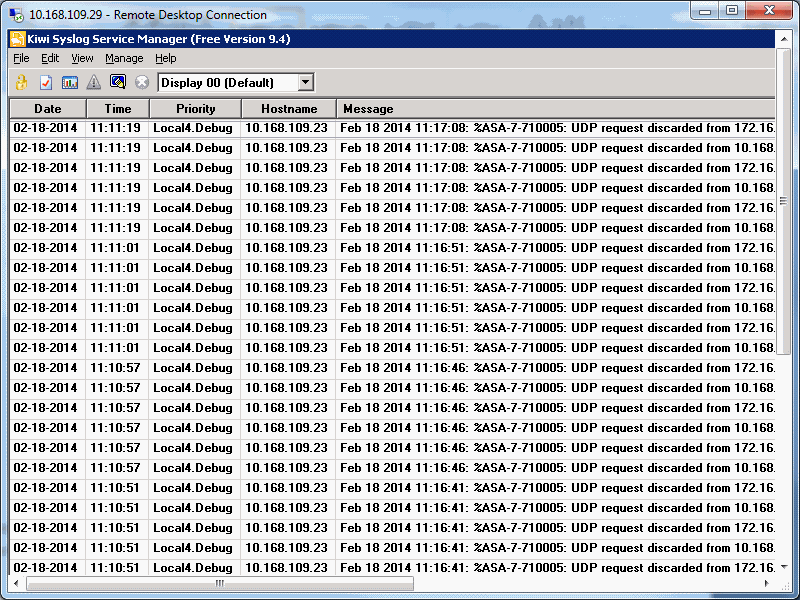Click the monitor display toolbar icon
800x600 pixels.
pos(118,82)
